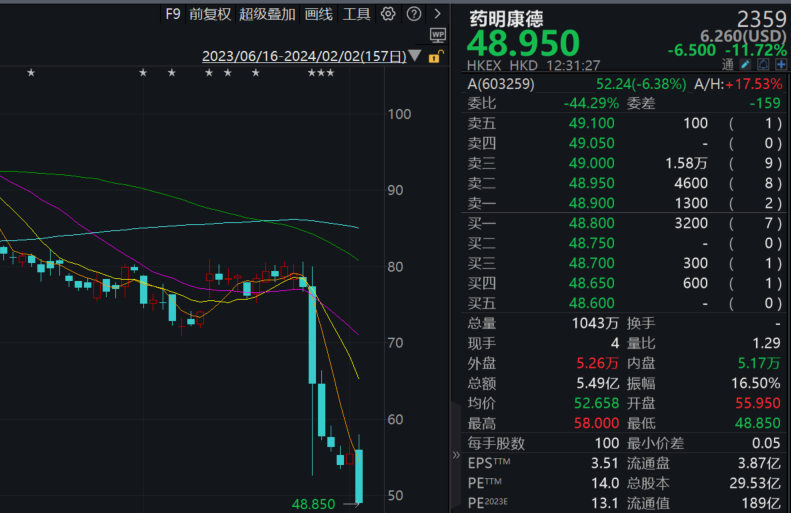Select 买五 price 48.600
This screenshot has height=513, width=791.
point(591,303)
